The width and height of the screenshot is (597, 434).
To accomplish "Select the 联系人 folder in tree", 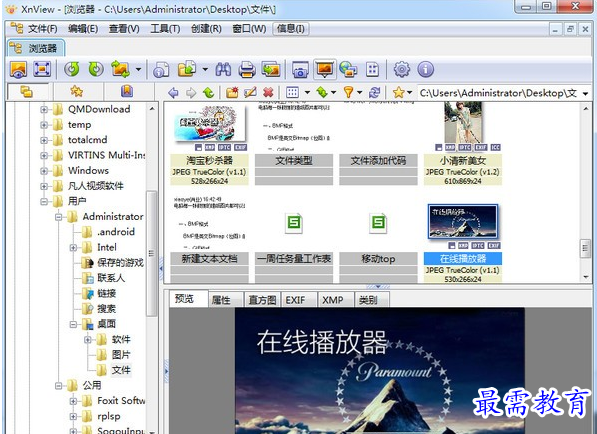I will coord(111,278).
